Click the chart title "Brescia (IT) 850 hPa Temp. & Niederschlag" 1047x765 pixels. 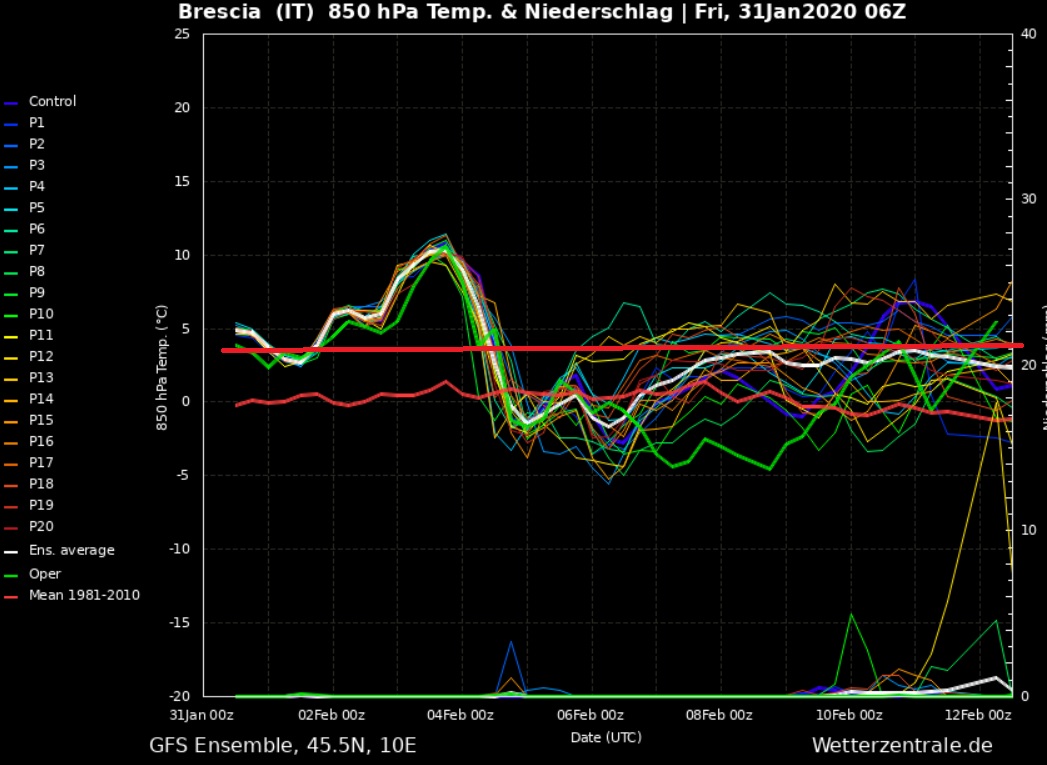425,12
